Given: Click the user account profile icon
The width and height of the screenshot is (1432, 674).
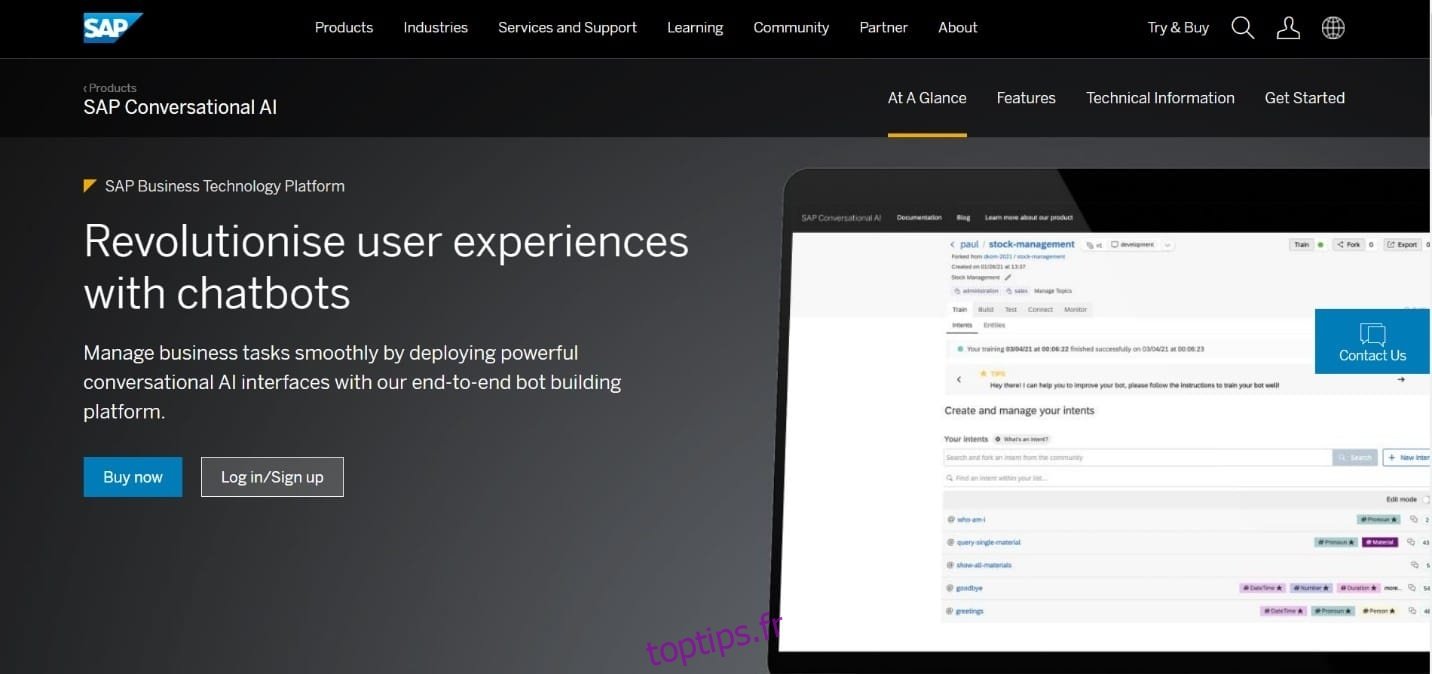Looking at the screenshot, I should click(x=1288, y=28).
